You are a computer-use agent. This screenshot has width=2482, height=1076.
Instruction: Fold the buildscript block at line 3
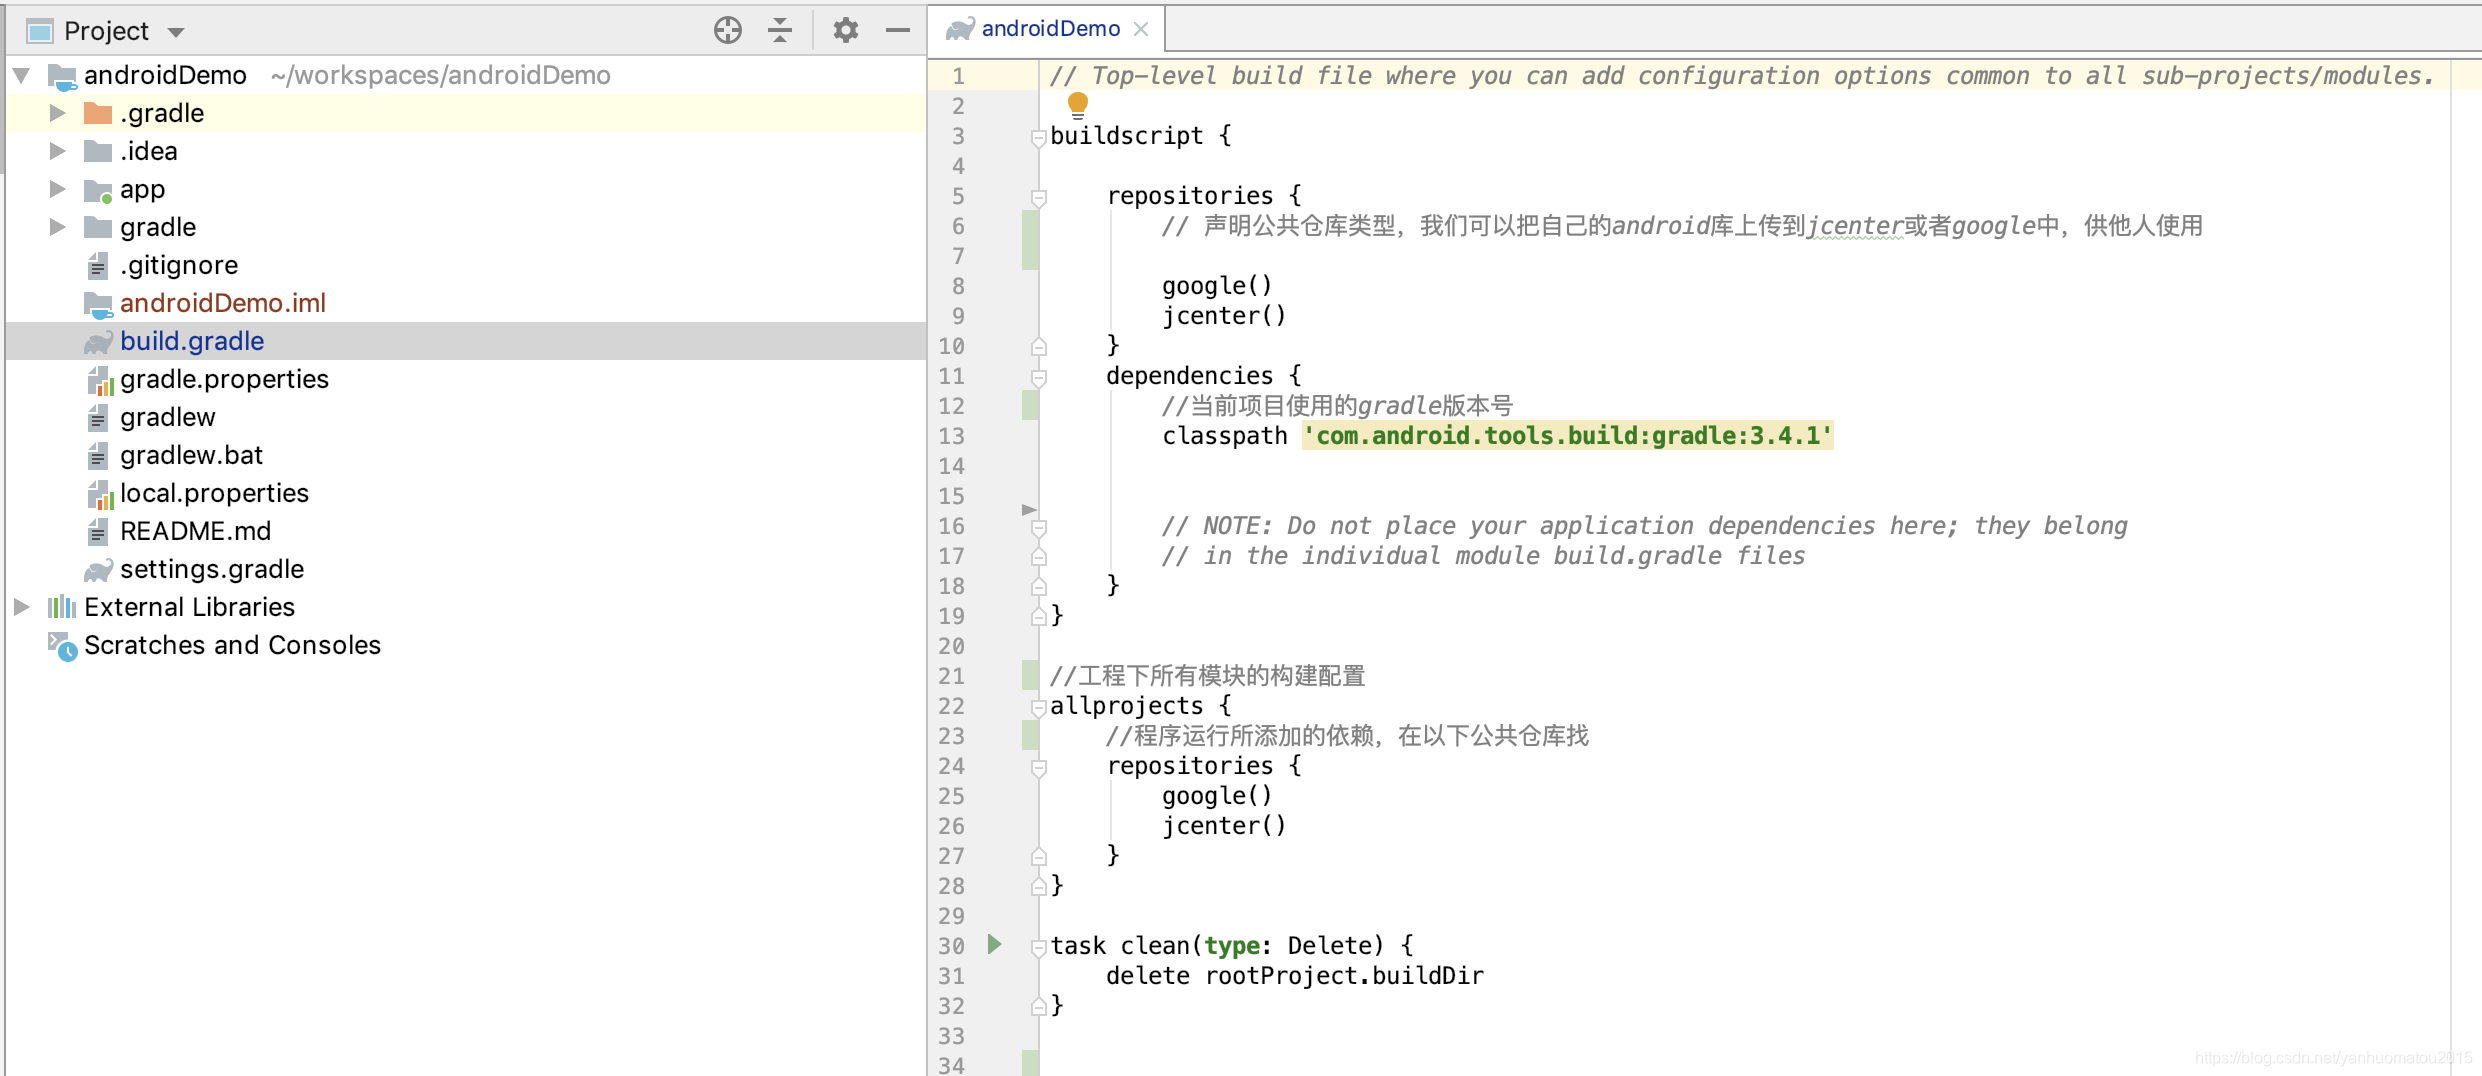click(1038, 137)
